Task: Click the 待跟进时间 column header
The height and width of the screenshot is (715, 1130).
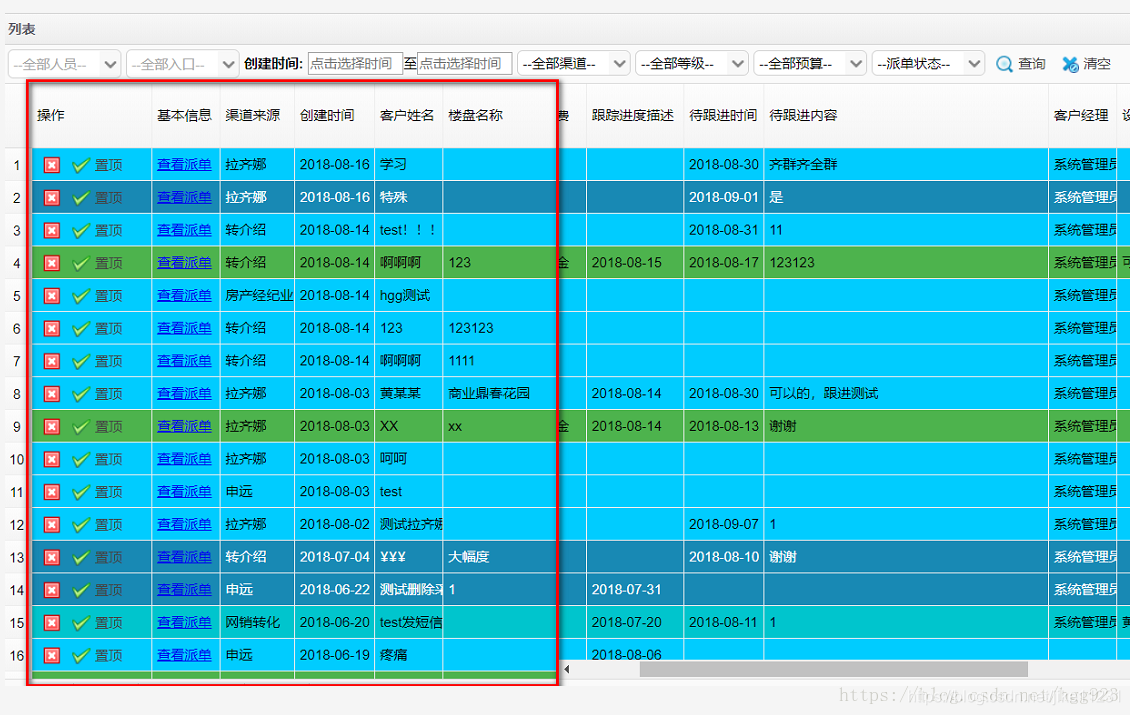Action: click(723, 115)
